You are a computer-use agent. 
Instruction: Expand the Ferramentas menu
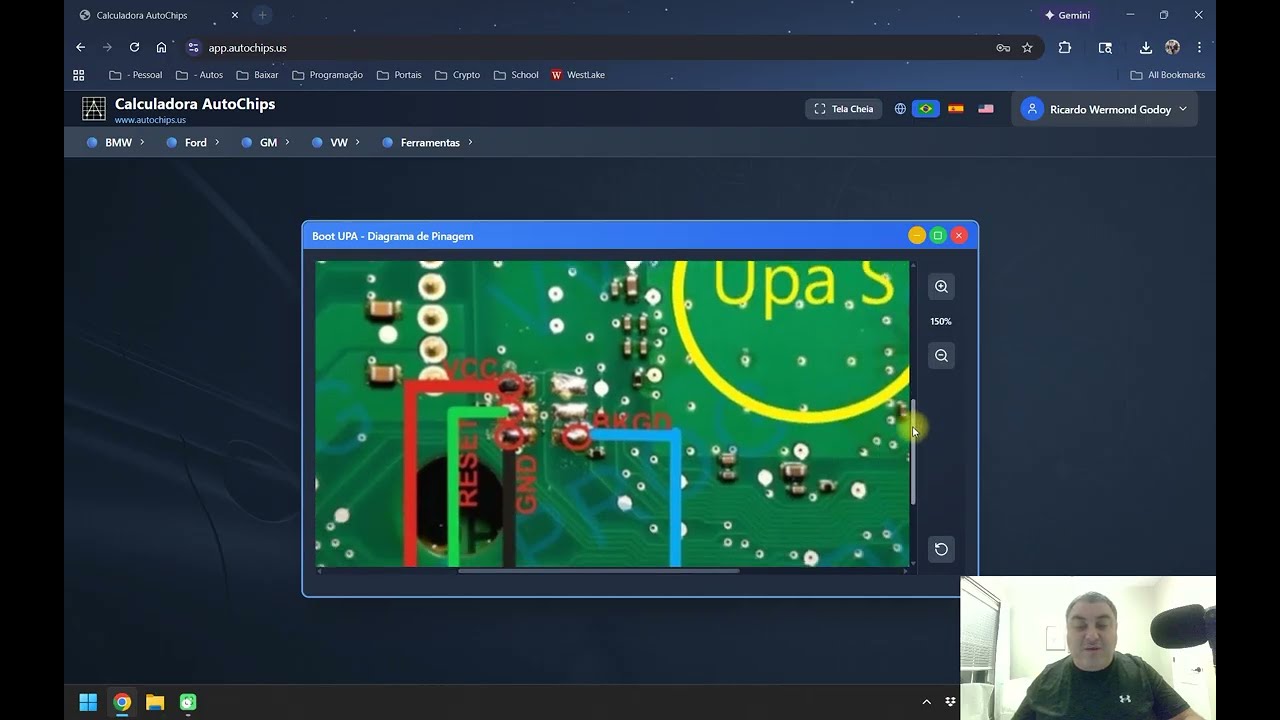[428, 143]
